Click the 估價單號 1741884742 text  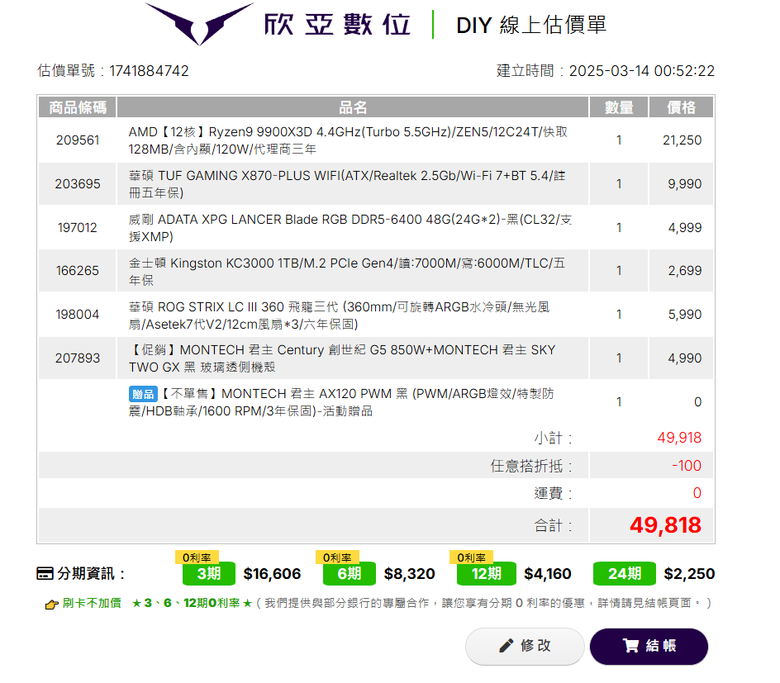(x=113, y=71)
